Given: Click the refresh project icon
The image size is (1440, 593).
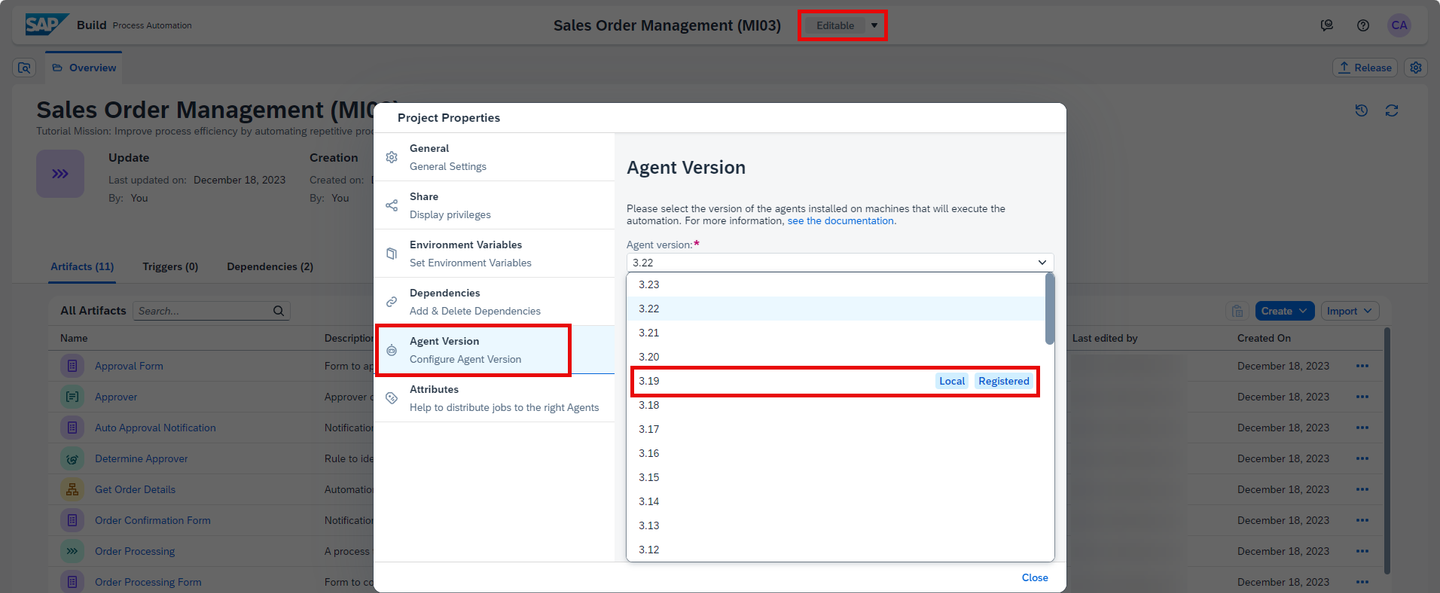Looking at the screenshot, I should click(x=1391, y=110).
